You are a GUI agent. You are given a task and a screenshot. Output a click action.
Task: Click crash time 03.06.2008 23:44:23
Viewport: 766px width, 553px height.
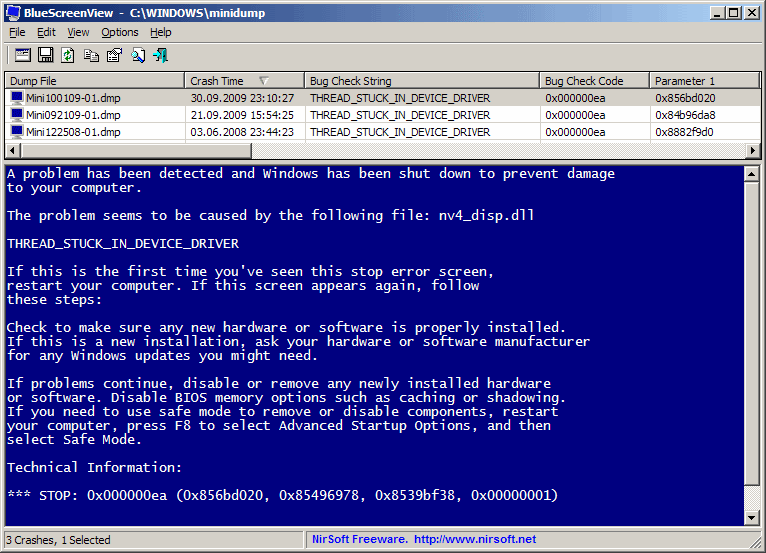pos(242,132)
